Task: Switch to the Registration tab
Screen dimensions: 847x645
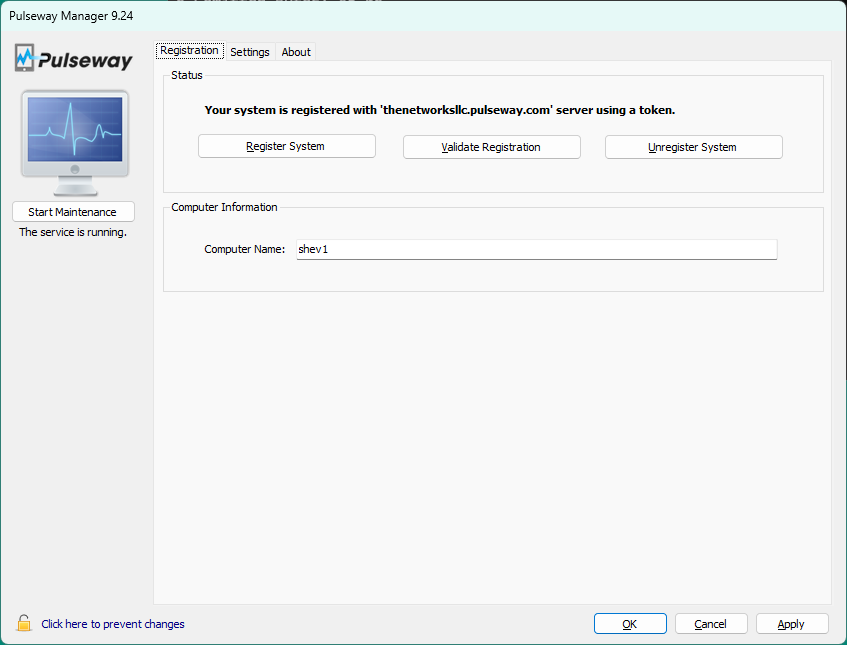Action: click(189, 51)
